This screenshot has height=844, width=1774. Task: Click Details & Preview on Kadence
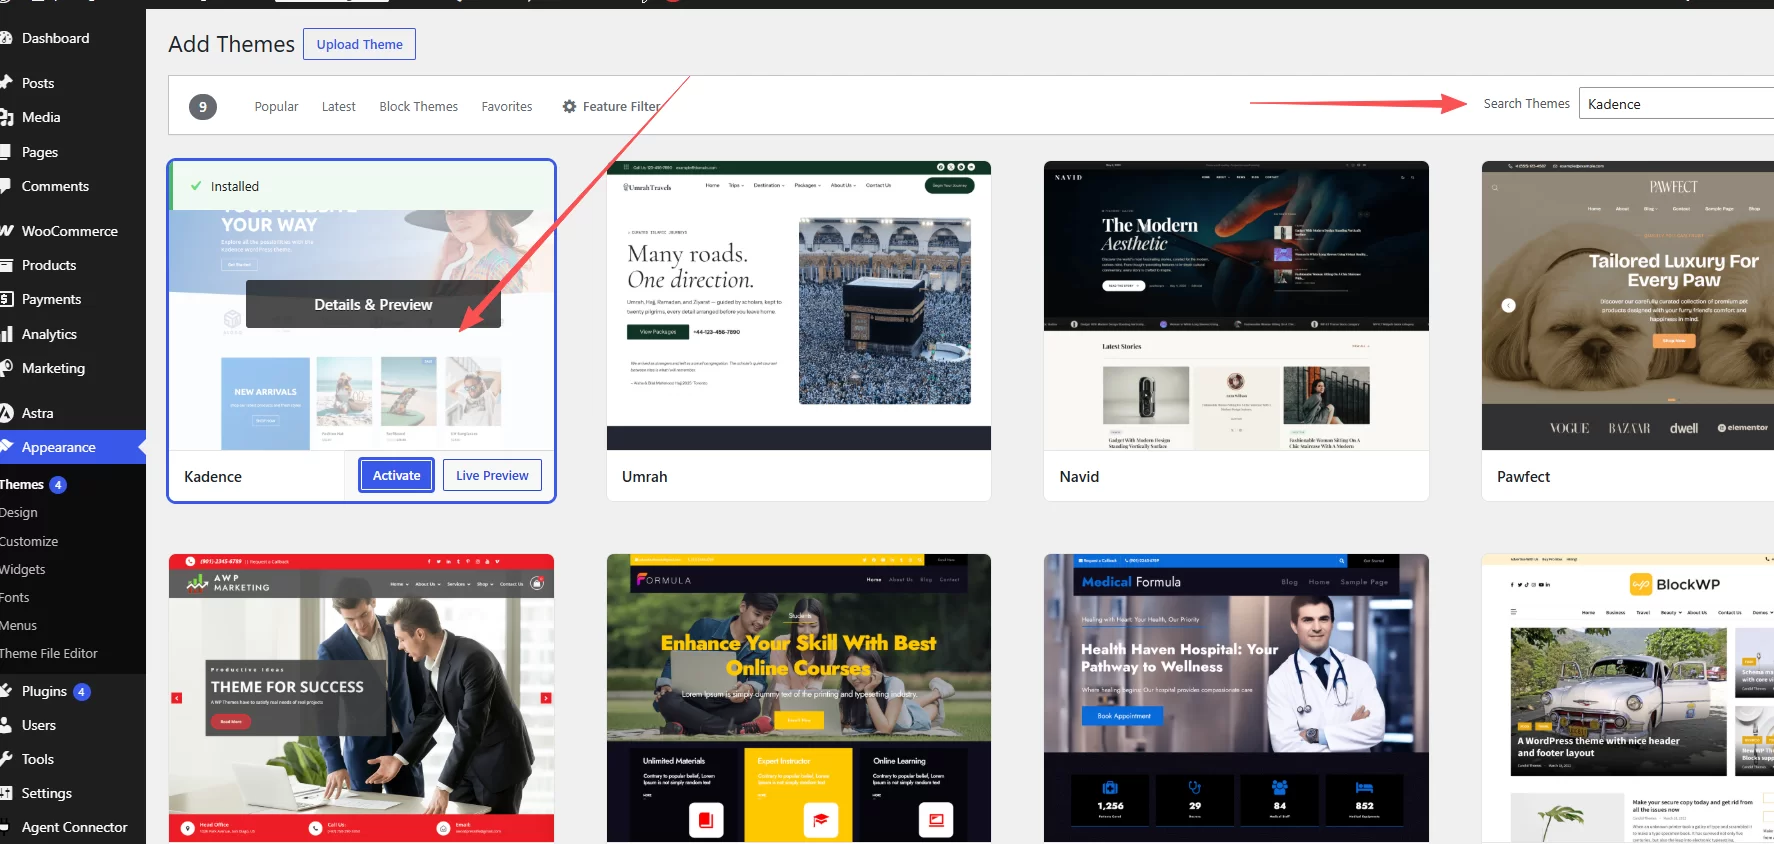(x=373, y=304)
